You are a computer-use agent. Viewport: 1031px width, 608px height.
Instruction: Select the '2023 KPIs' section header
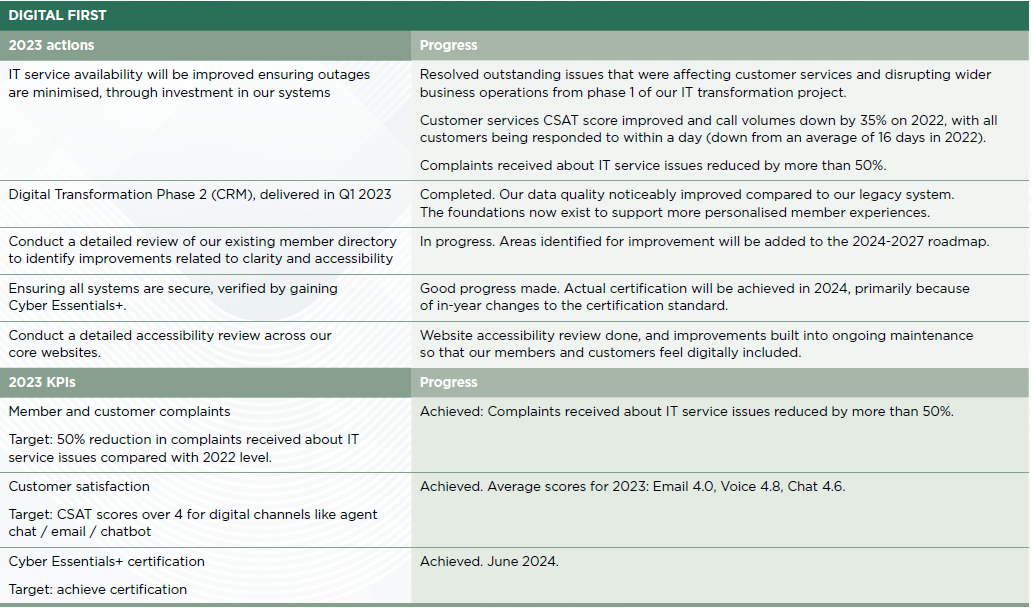pos(44,382)
